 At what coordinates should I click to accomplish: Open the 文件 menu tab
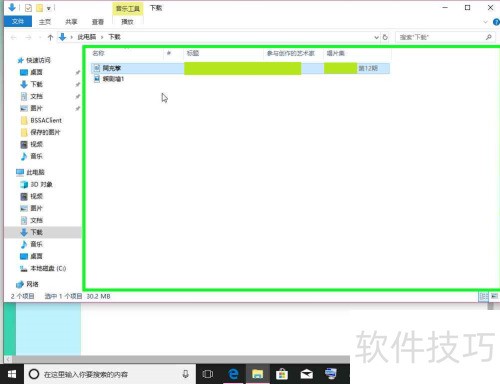coord(18,22)
